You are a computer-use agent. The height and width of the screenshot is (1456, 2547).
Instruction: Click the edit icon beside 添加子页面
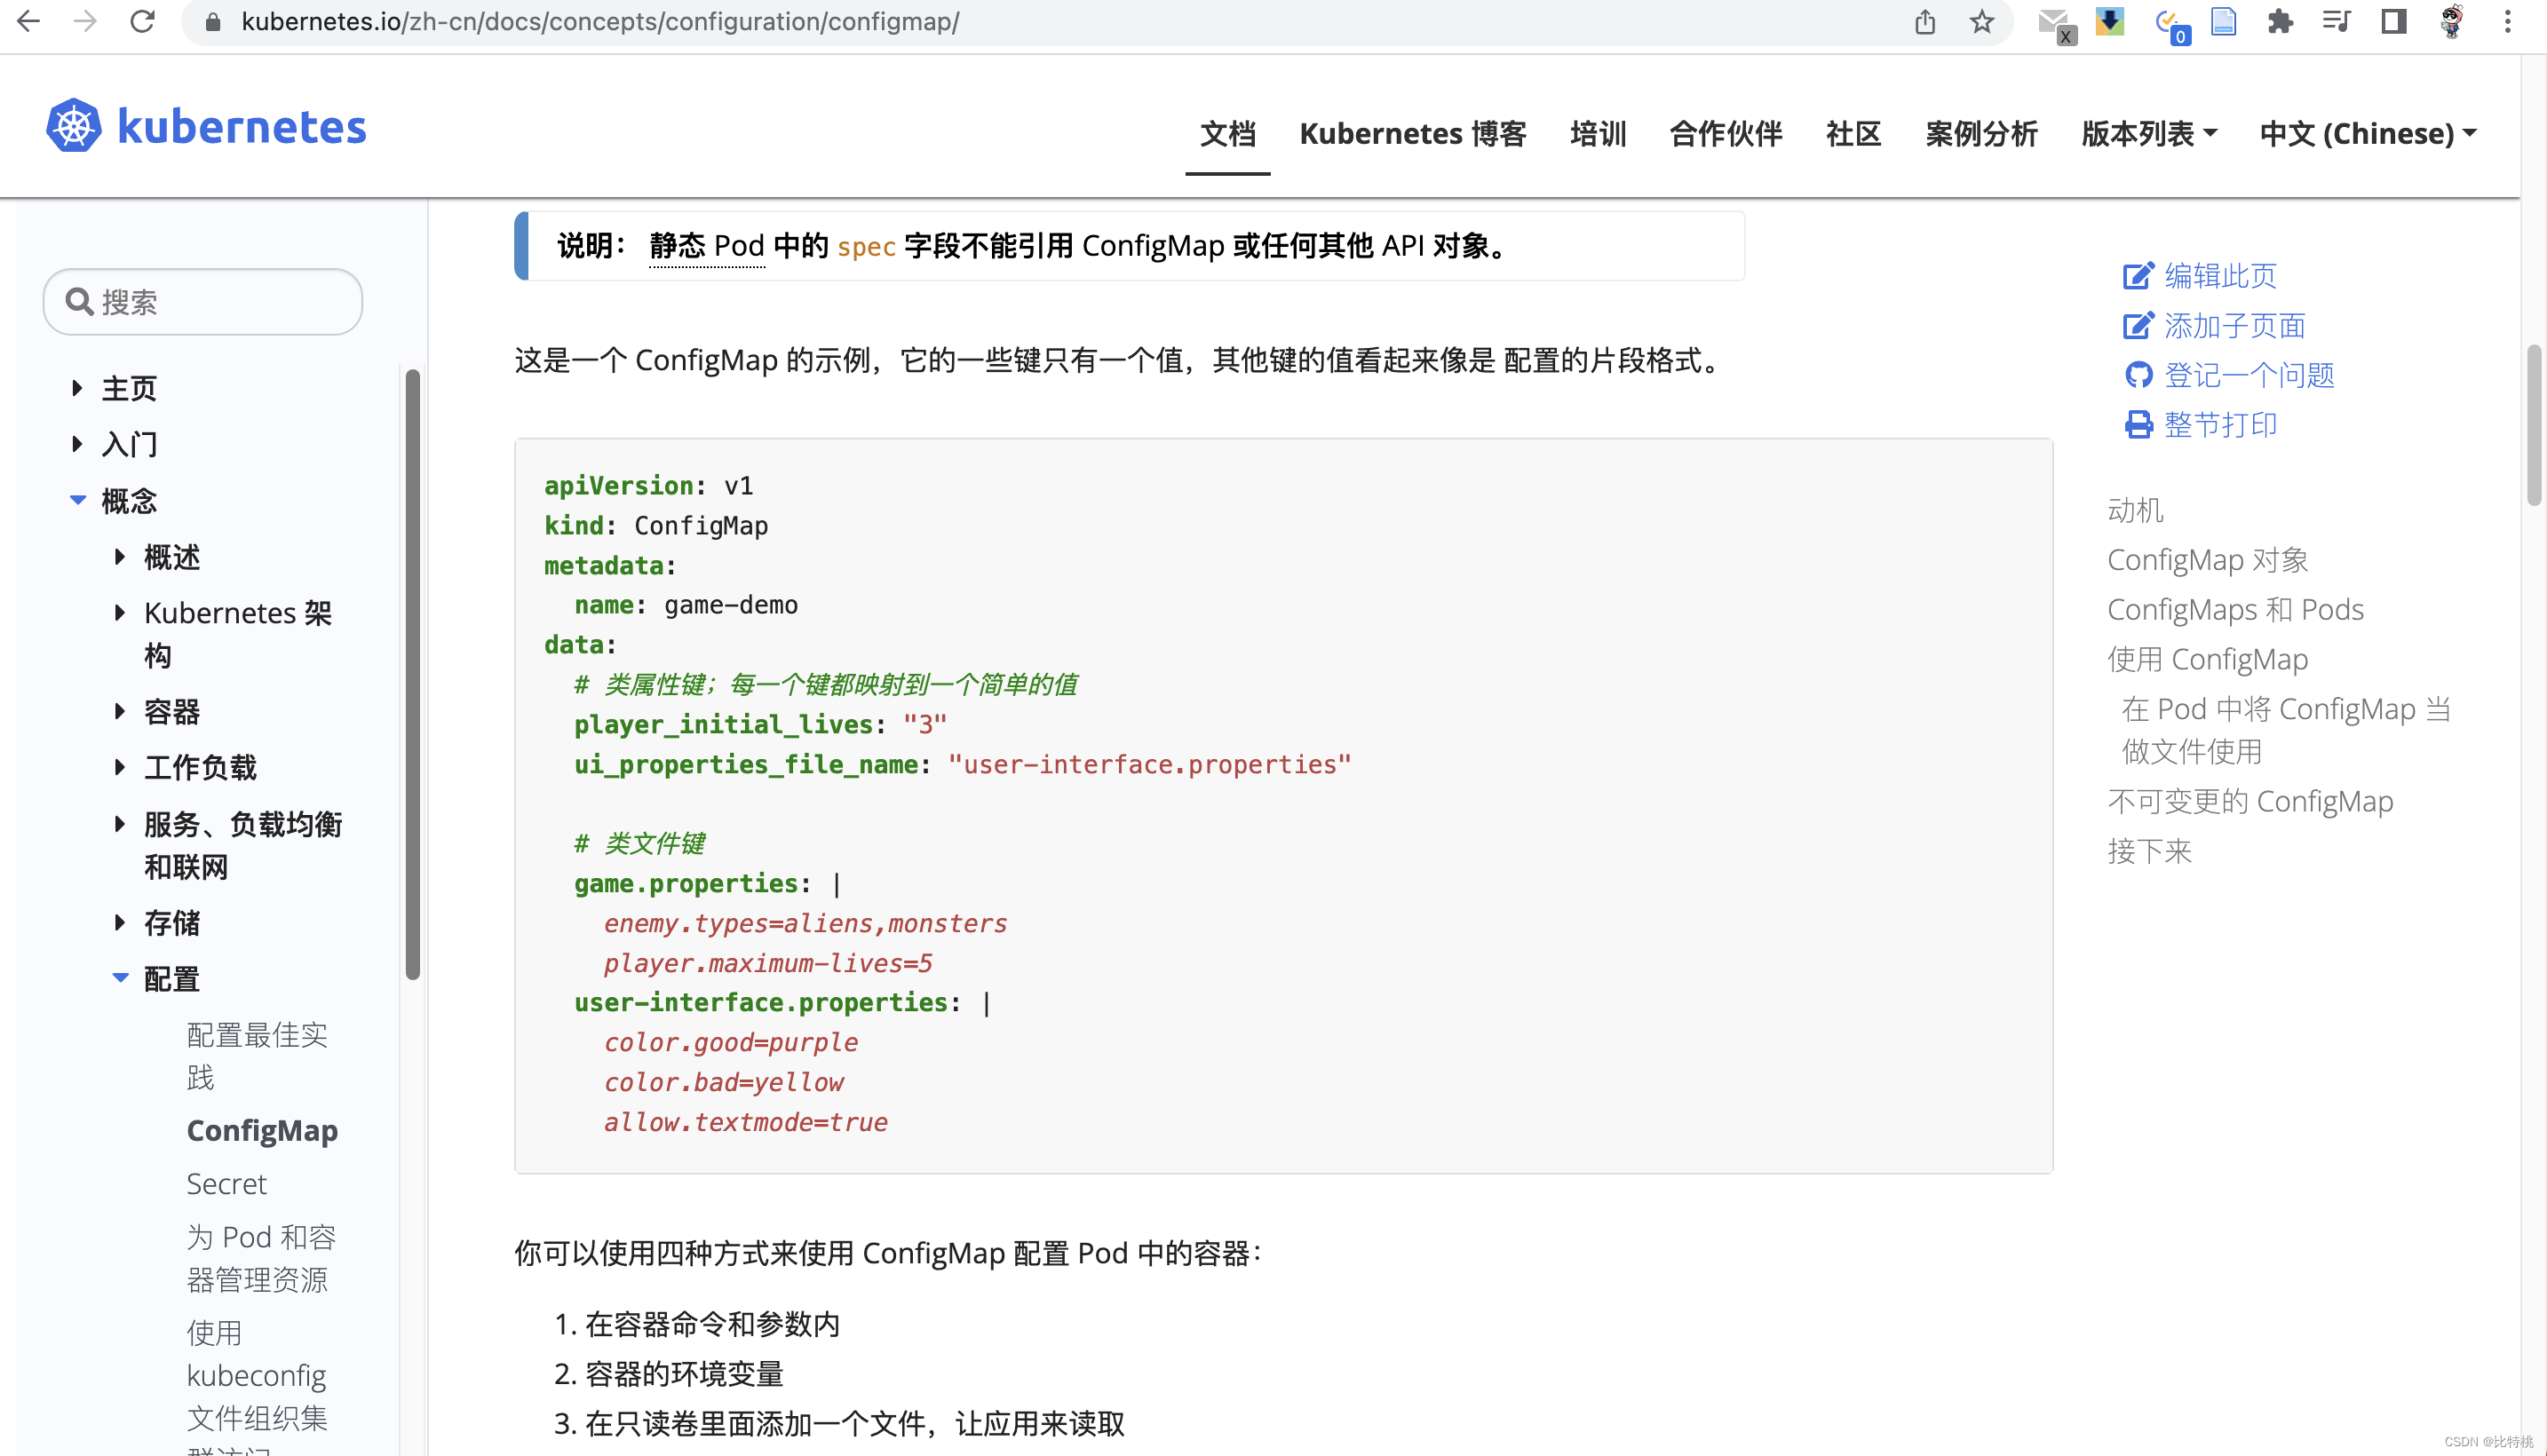point(2137,326)
